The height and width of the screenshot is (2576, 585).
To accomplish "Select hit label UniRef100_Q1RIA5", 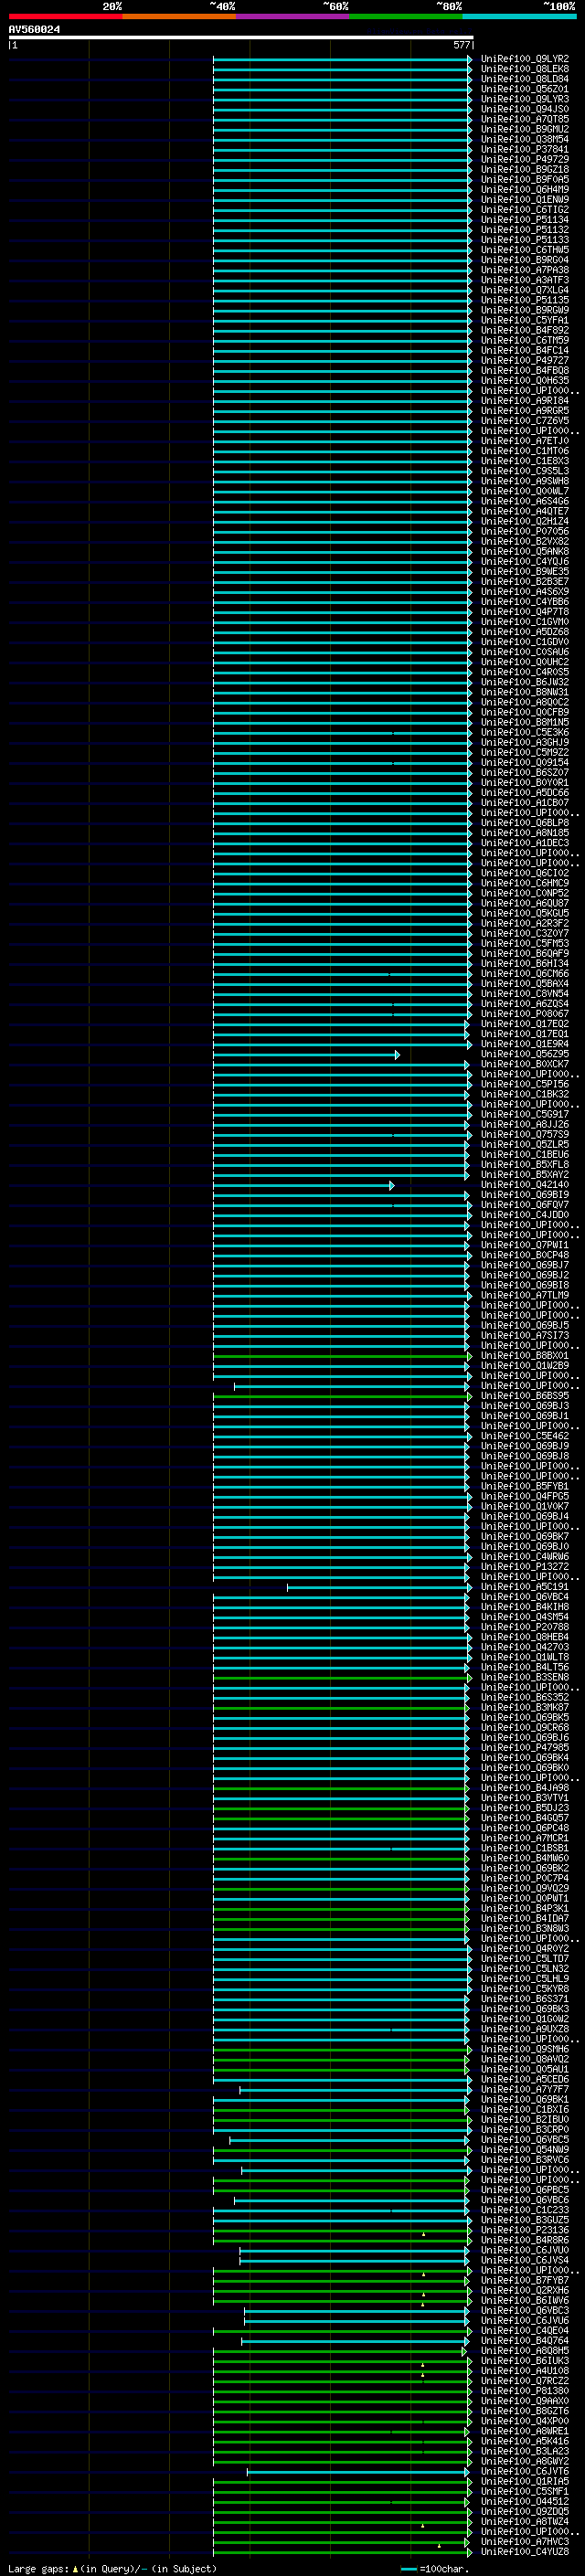I will click(x=524, y=2481).
